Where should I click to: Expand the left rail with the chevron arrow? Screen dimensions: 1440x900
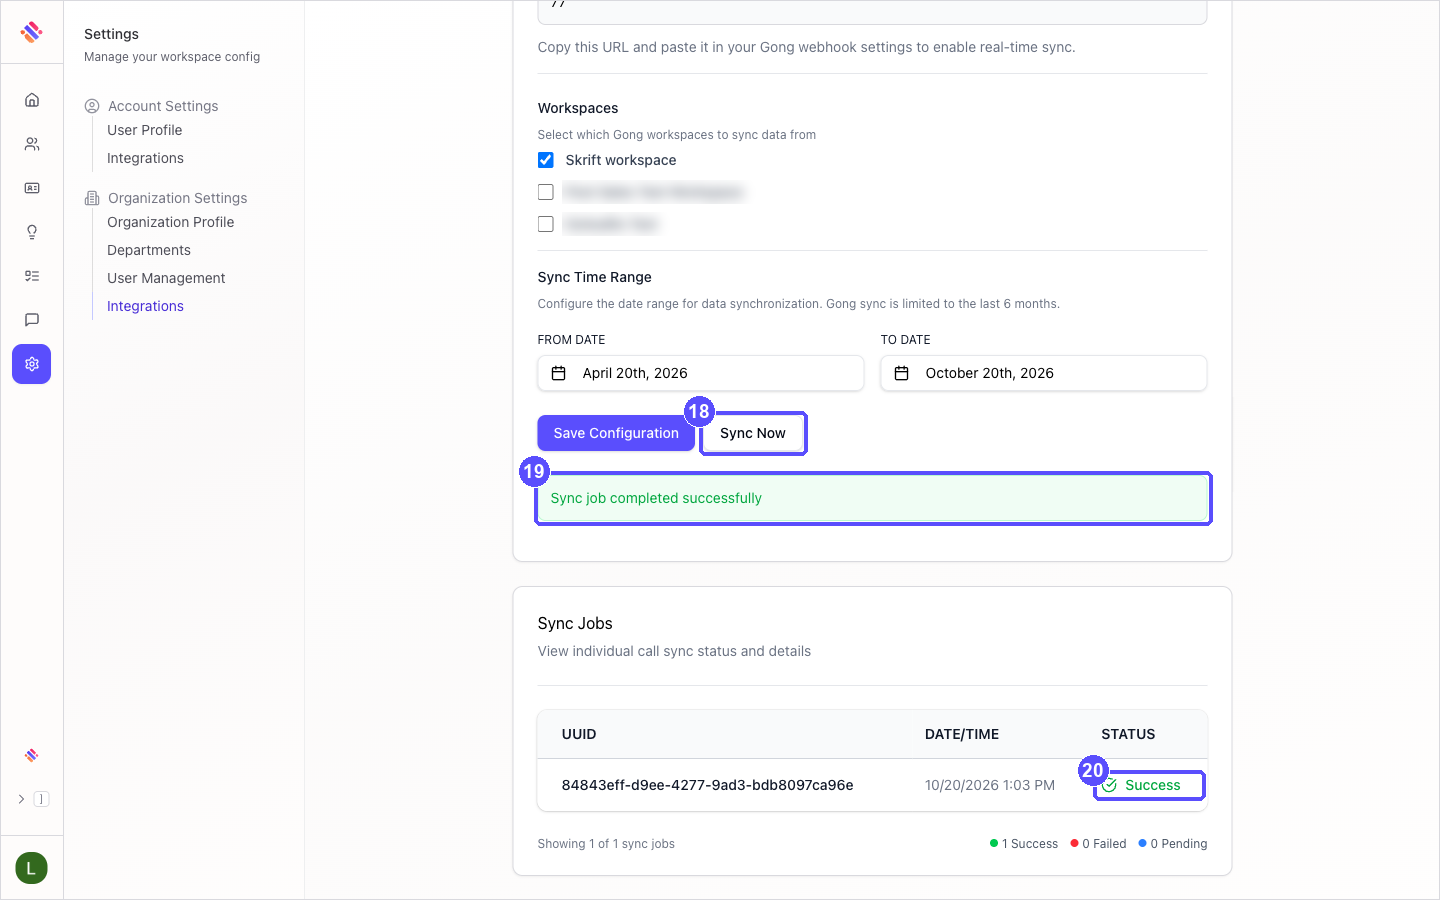(x=21, y=799)
